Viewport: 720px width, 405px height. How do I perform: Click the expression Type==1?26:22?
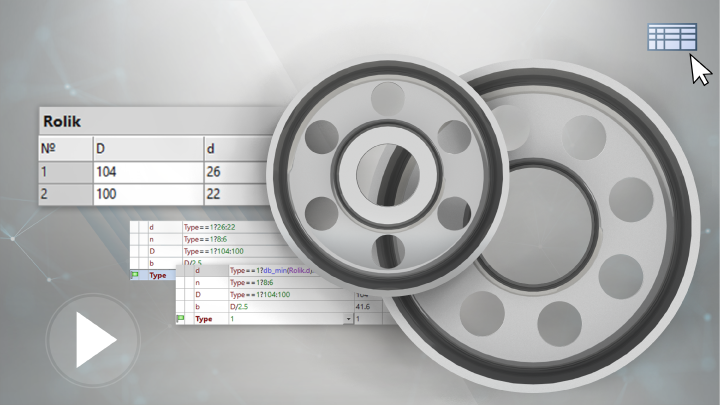(x=215, y=227)
